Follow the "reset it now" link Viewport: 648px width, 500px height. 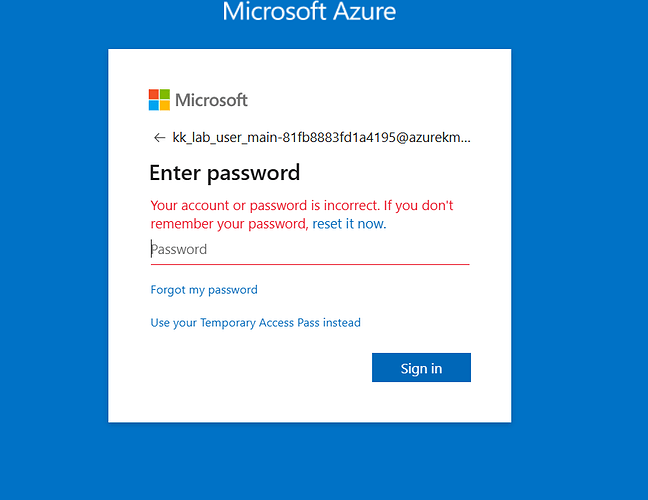[x=348, y=224]
